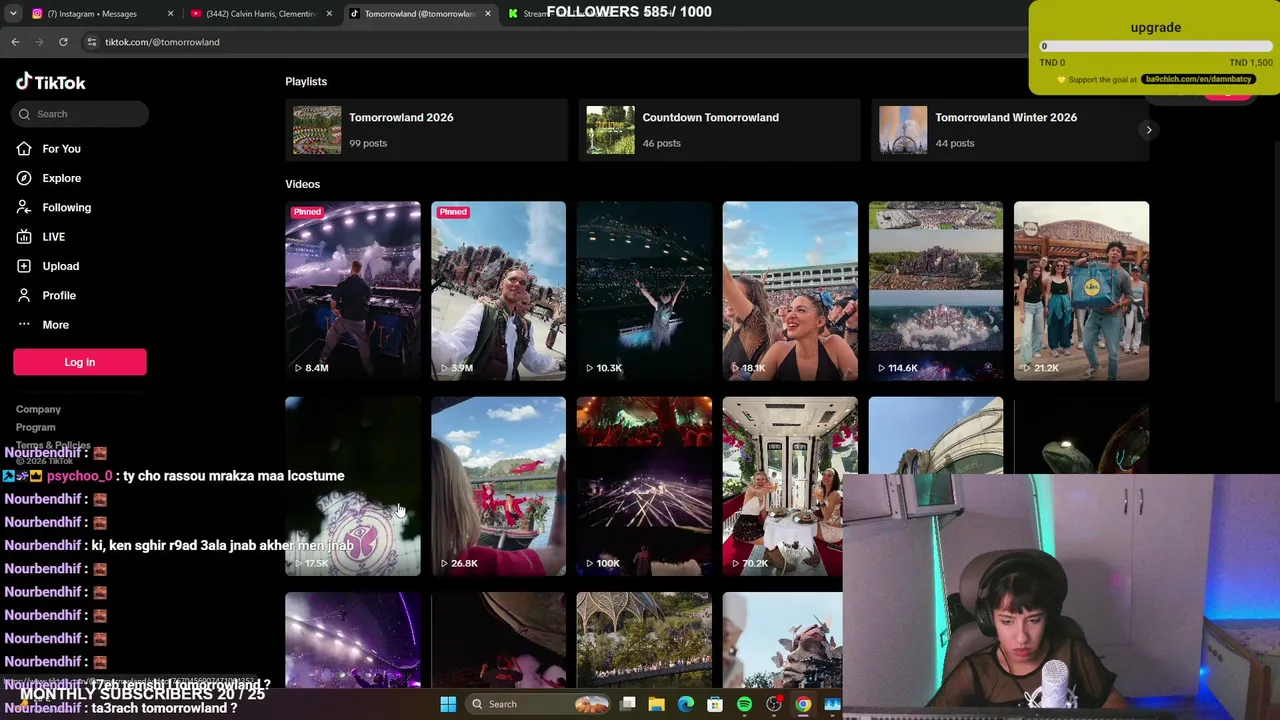Play the pinned video with 3.9M views

click(x=498, y=291)
